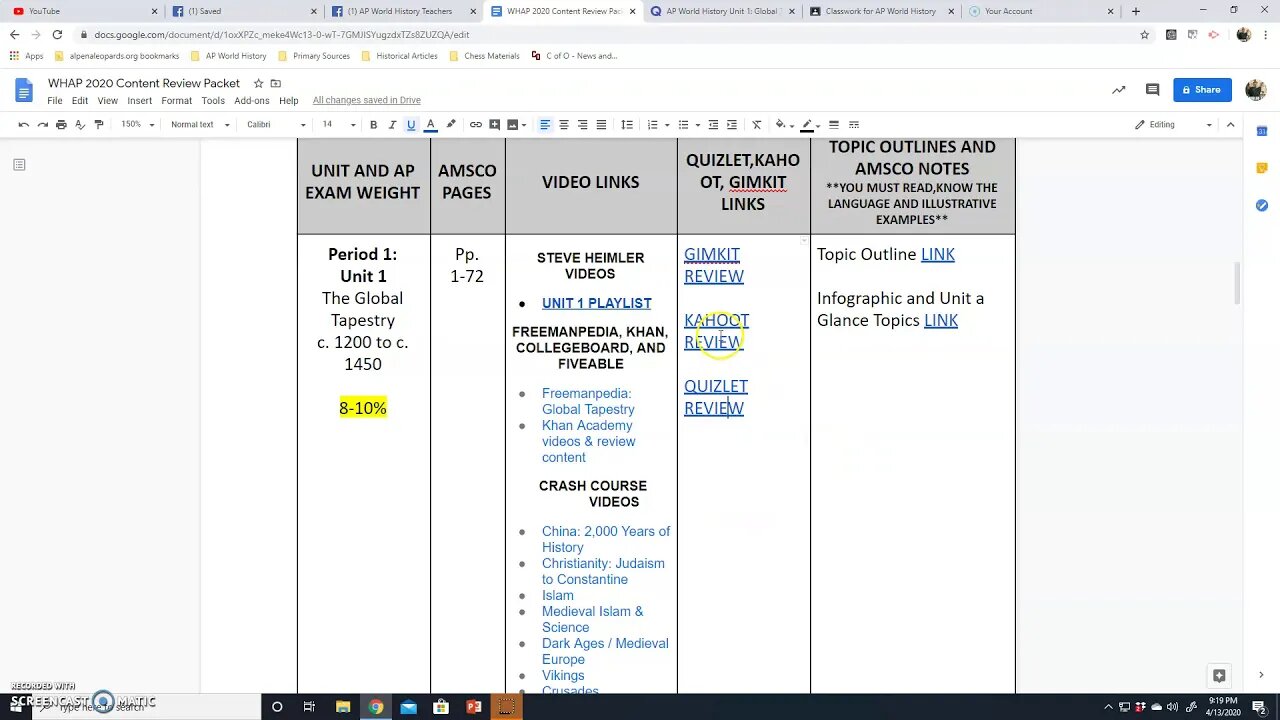This screenshot has height=720, width=1280.
Task: Open the Insert menu
Action: (140, 101)
